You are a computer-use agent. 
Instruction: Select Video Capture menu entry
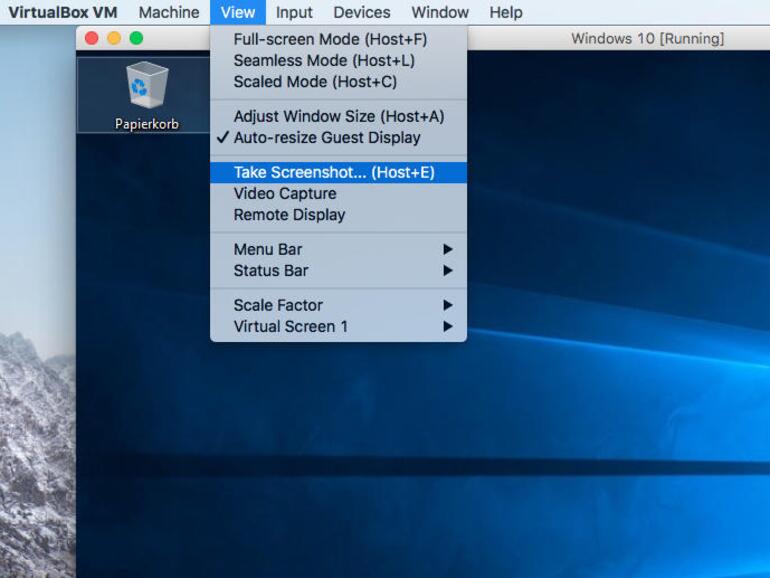tap(338, 193)
